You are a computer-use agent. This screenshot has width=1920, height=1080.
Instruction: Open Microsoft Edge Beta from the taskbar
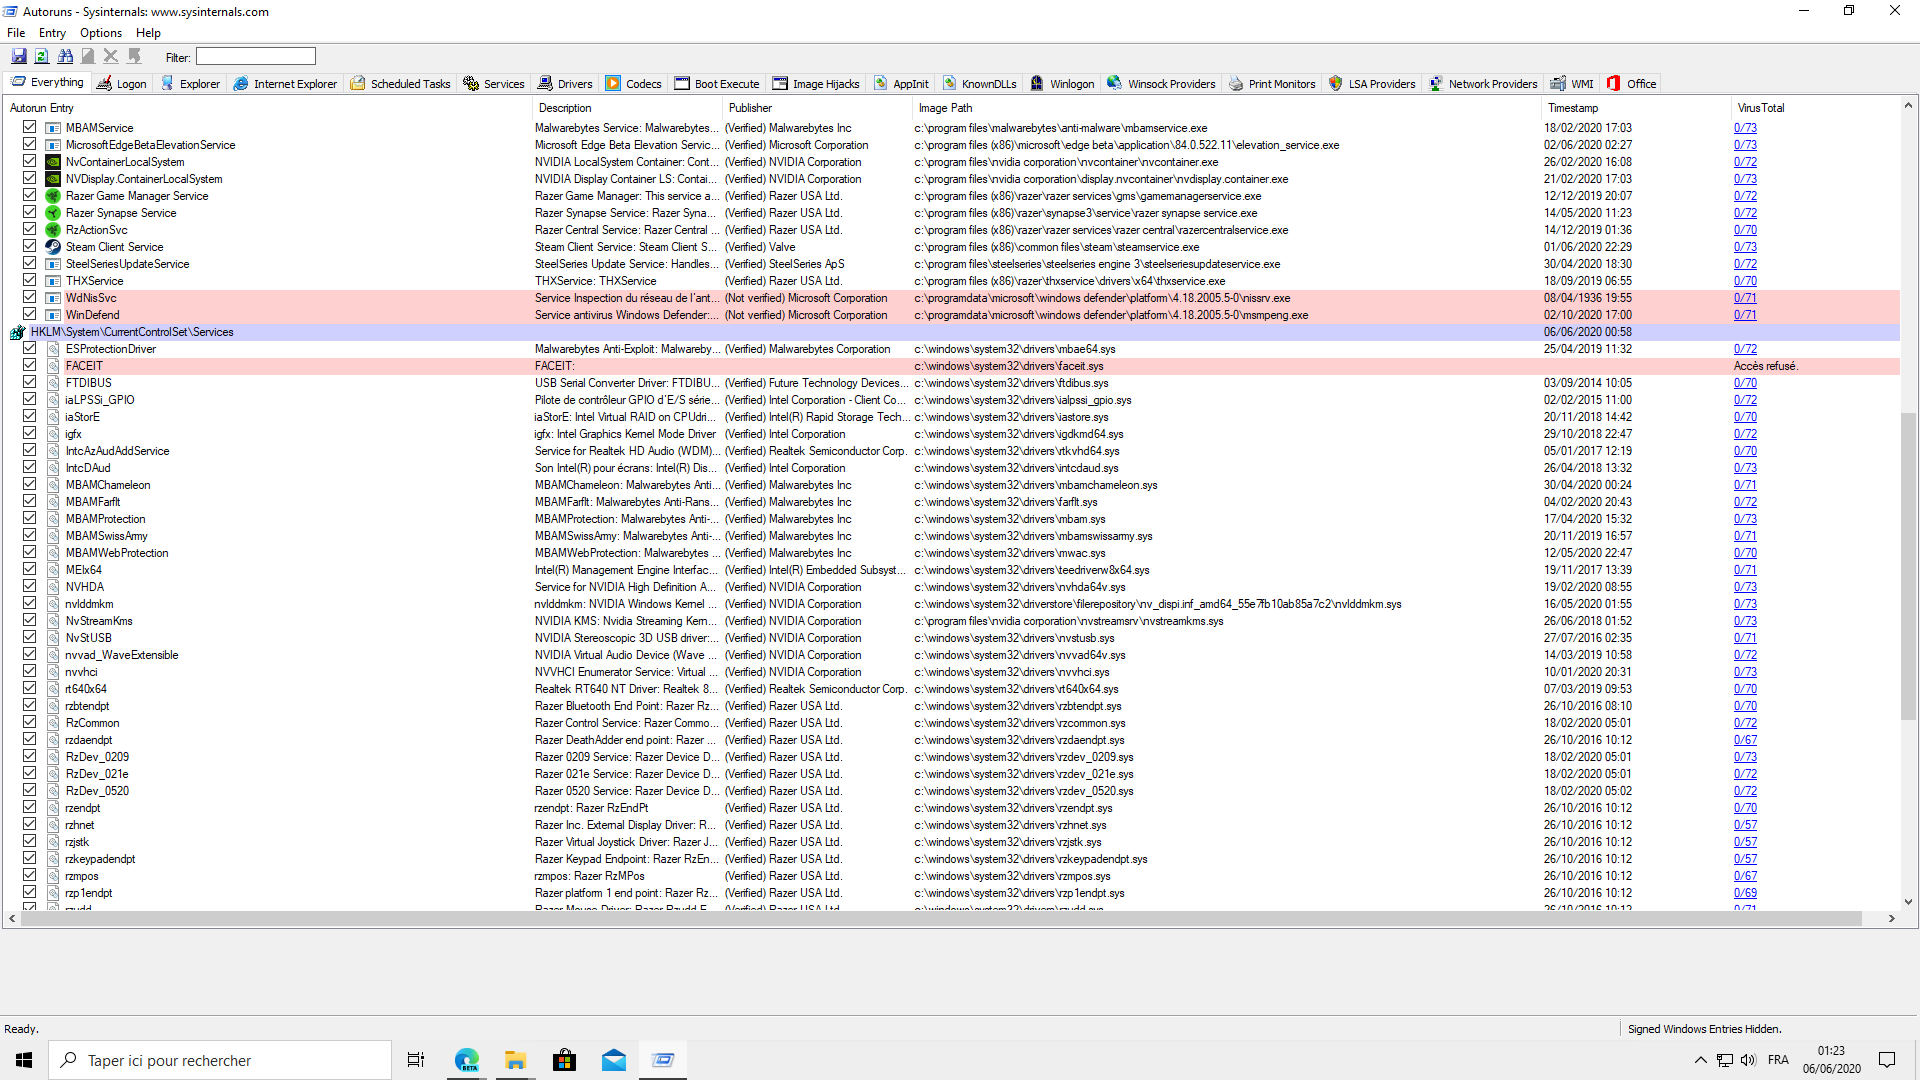pyautogui.click(x=467, y=1060)
